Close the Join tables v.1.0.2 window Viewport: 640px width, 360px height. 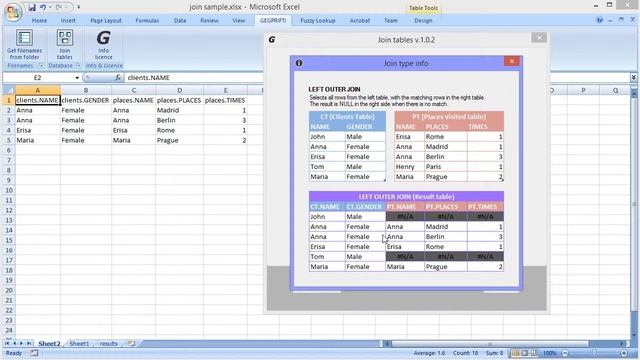[x=539, y=38]
